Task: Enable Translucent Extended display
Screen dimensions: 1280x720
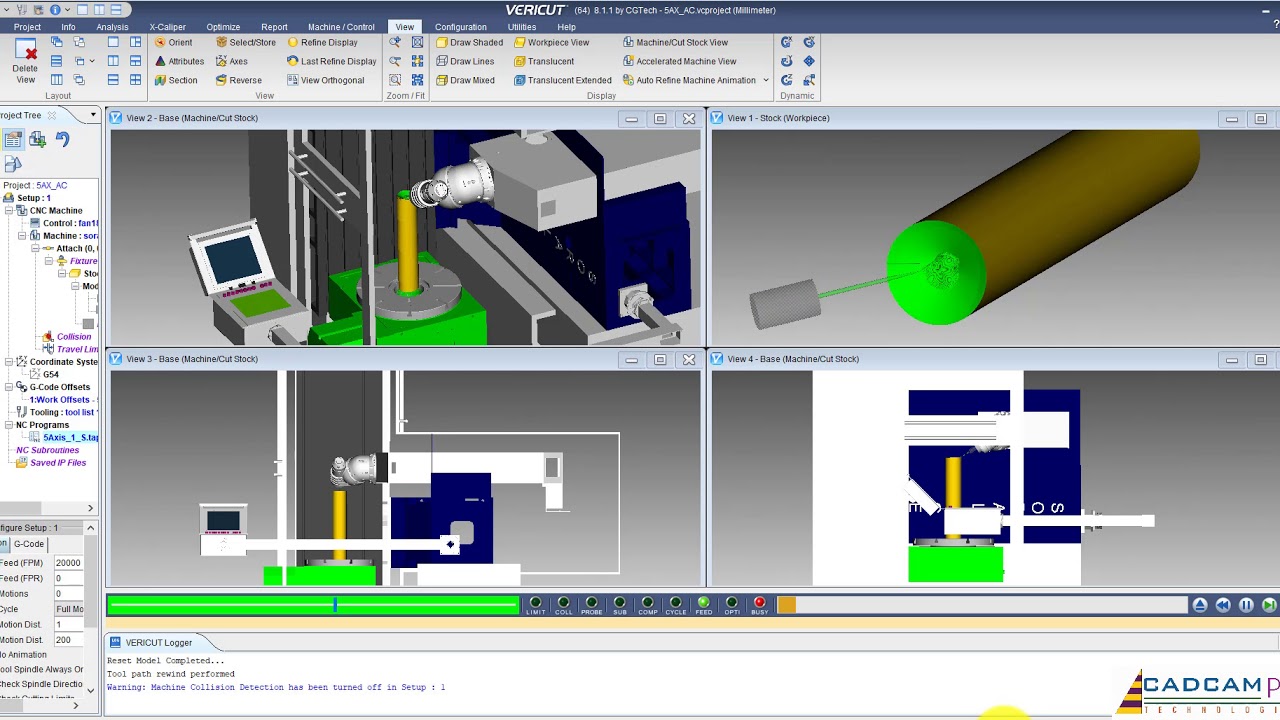Action: pyautogui.click(x=563, y=80)
